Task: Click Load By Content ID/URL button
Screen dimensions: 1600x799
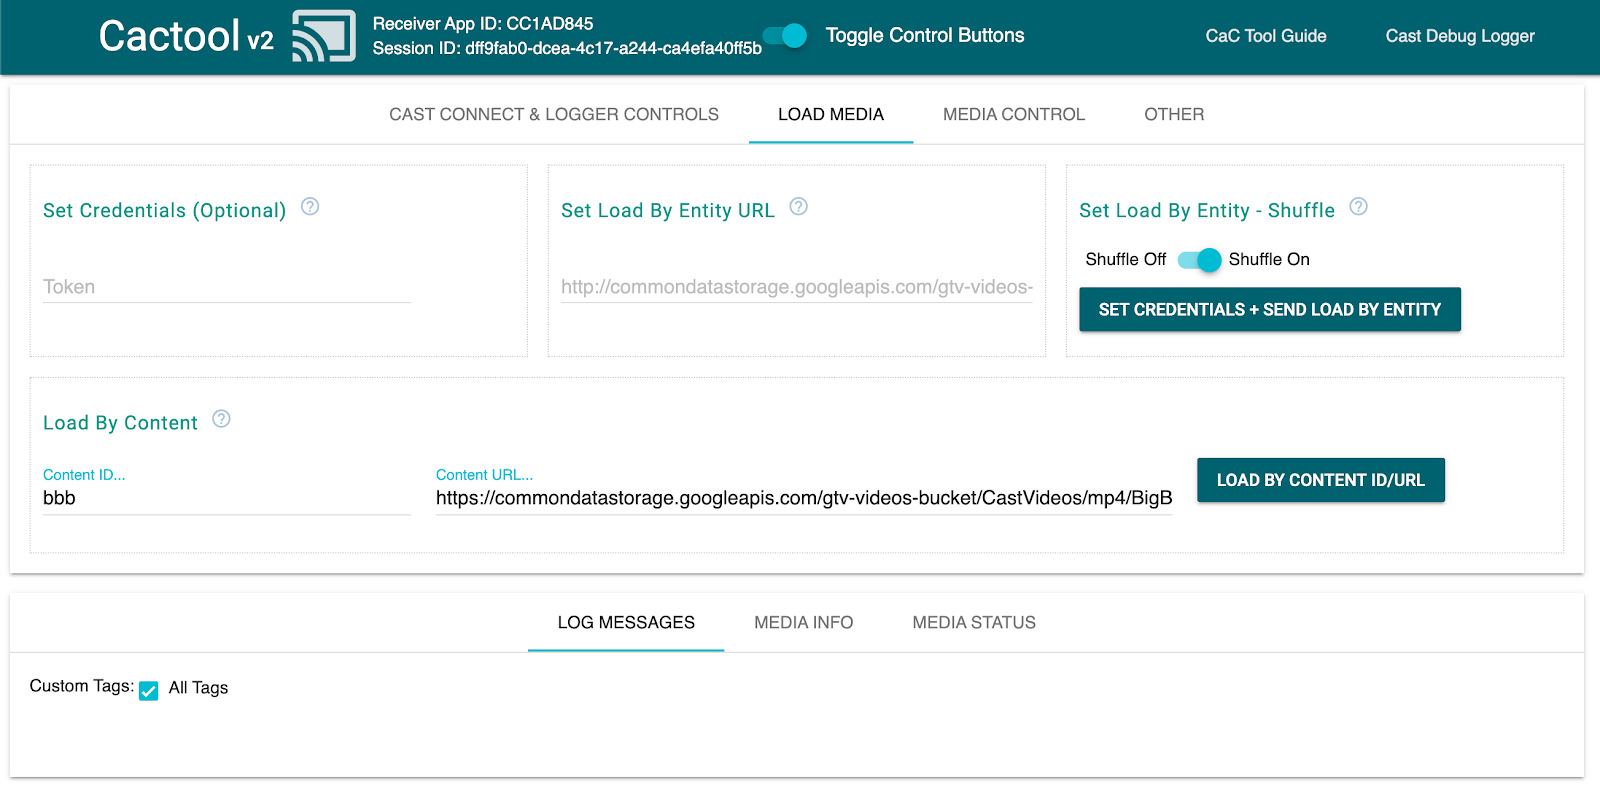Action: tap(1320, 480)
